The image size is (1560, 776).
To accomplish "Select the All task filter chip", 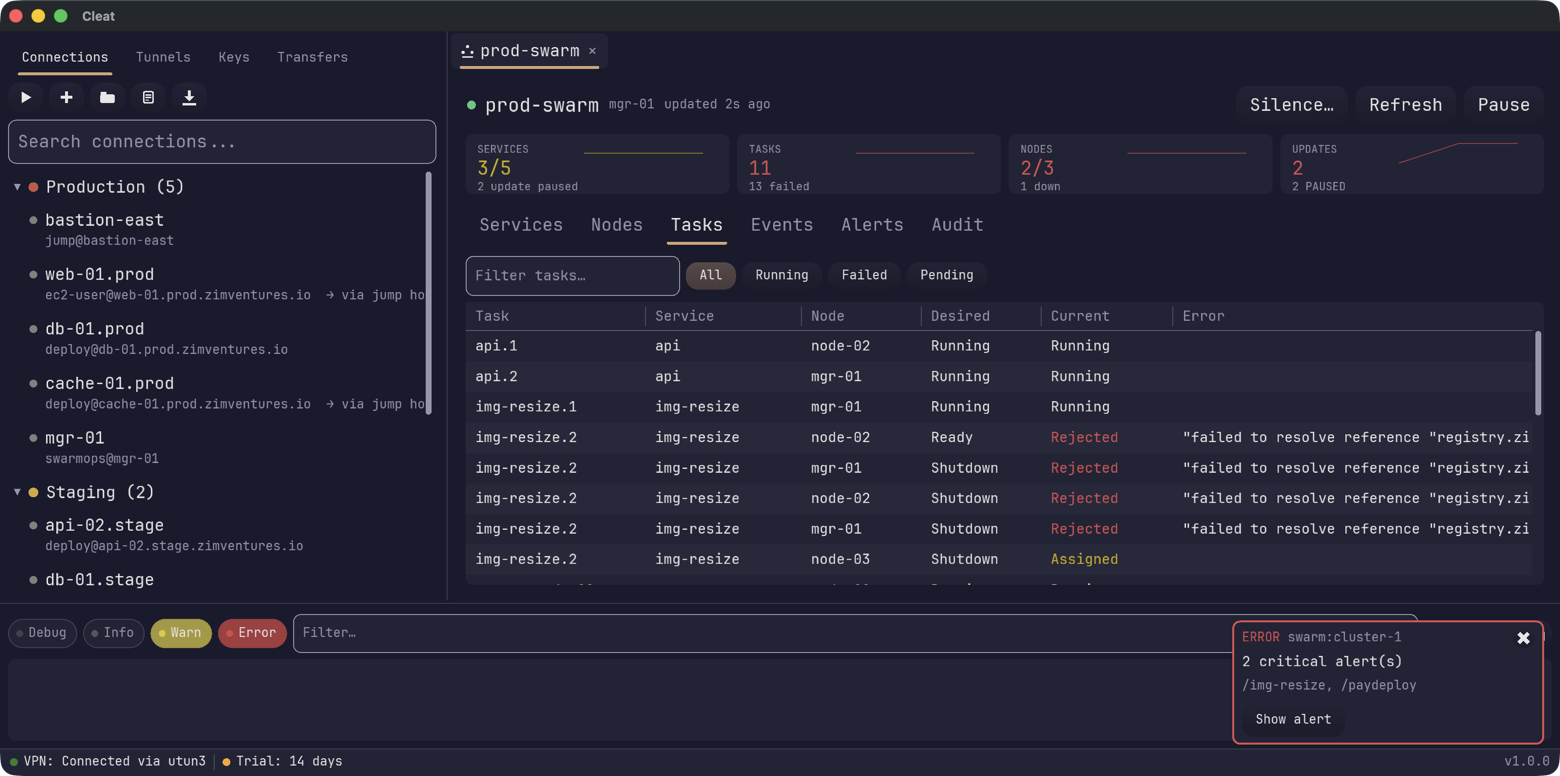I will pyautogui.click(x=711, y=275).
